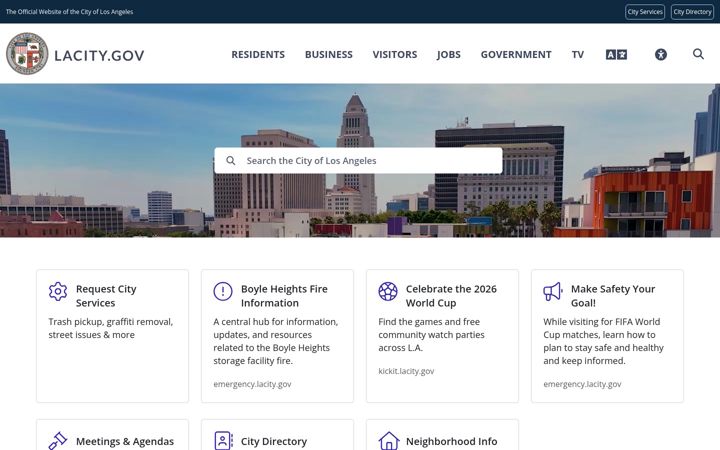Open the kickit.lacity.gov link

[x=406, y=371]
